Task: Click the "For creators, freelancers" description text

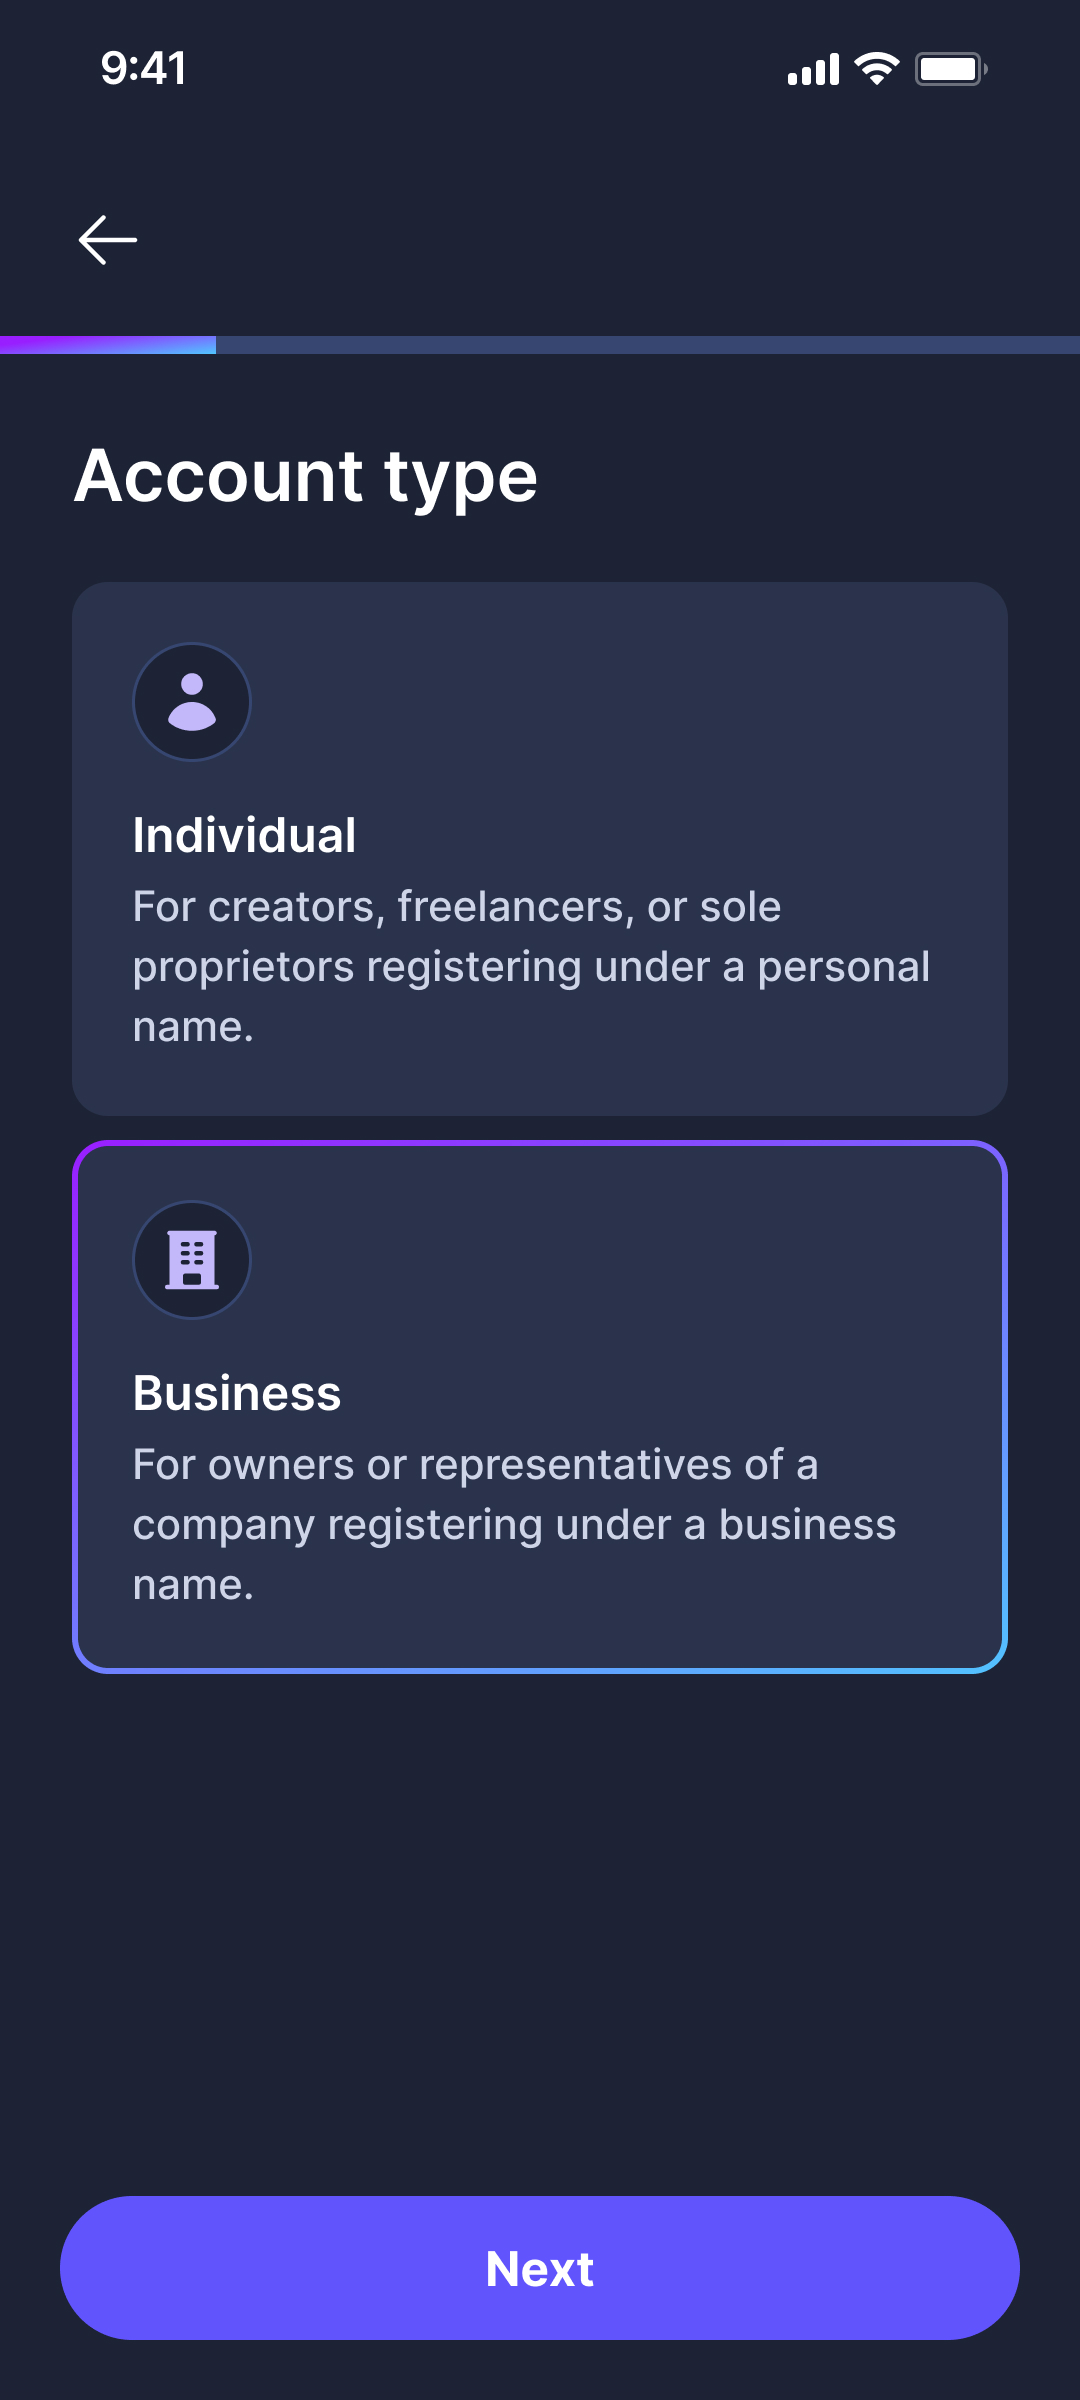Action: pos(457,907)
